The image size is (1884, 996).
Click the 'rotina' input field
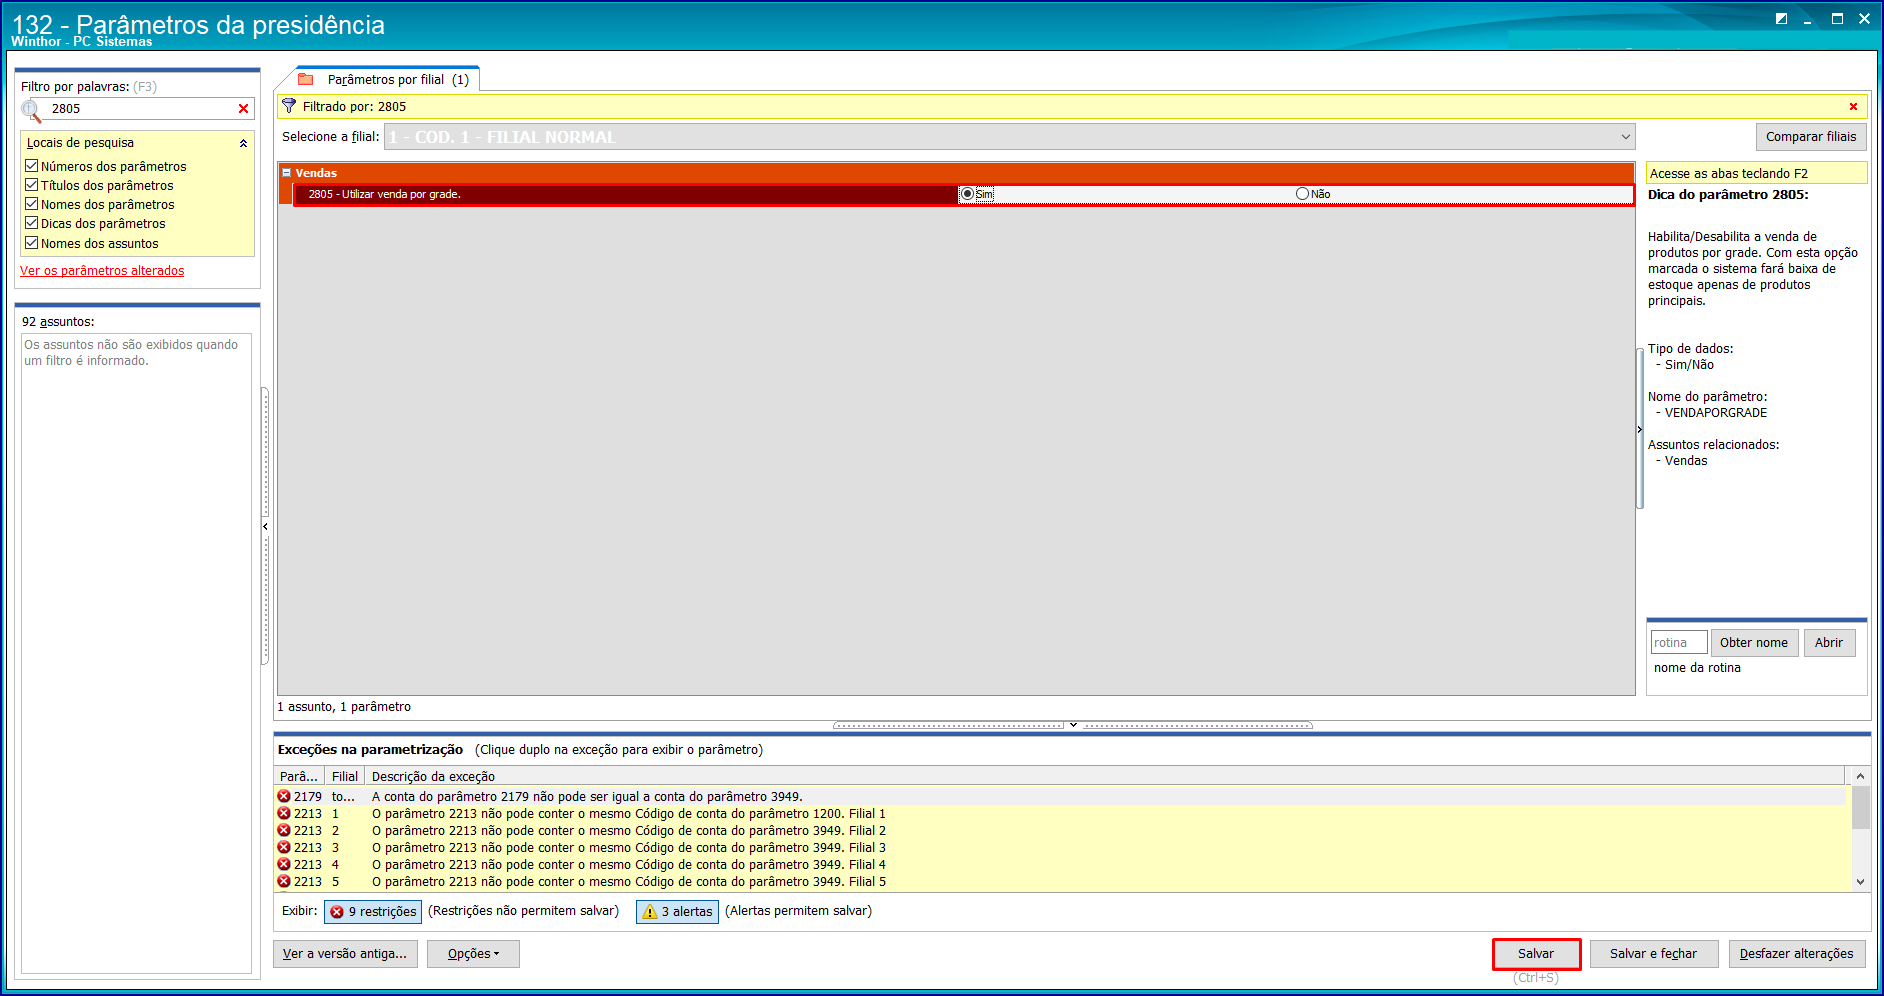pos(1678,643)
